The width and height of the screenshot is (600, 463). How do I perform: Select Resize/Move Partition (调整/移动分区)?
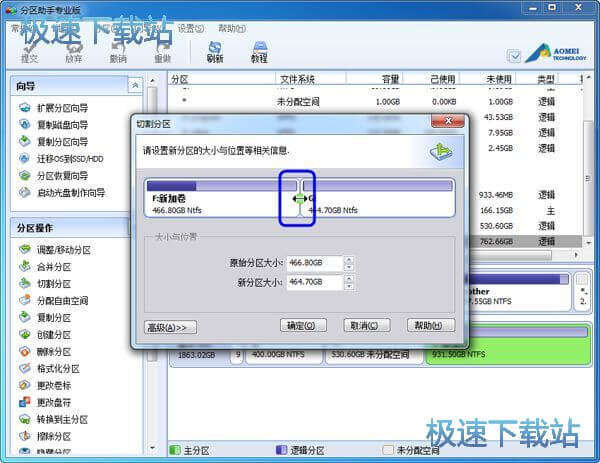pyautogui.click(x=55, y=250)
